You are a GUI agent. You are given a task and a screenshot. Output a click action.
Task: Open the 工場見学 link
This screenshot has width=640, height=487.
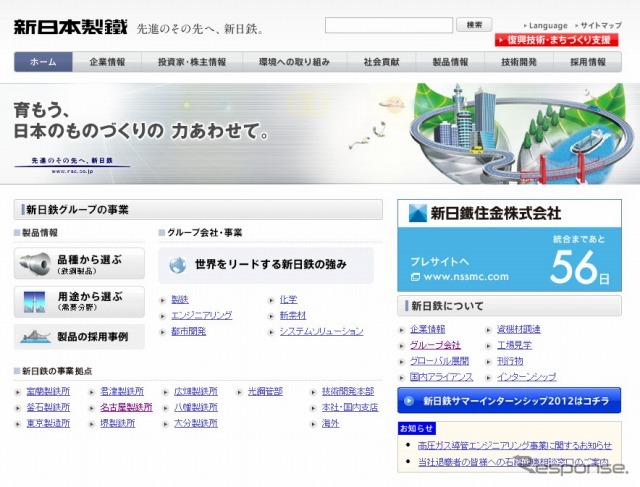pyautogui.click(x=514, y=345)
